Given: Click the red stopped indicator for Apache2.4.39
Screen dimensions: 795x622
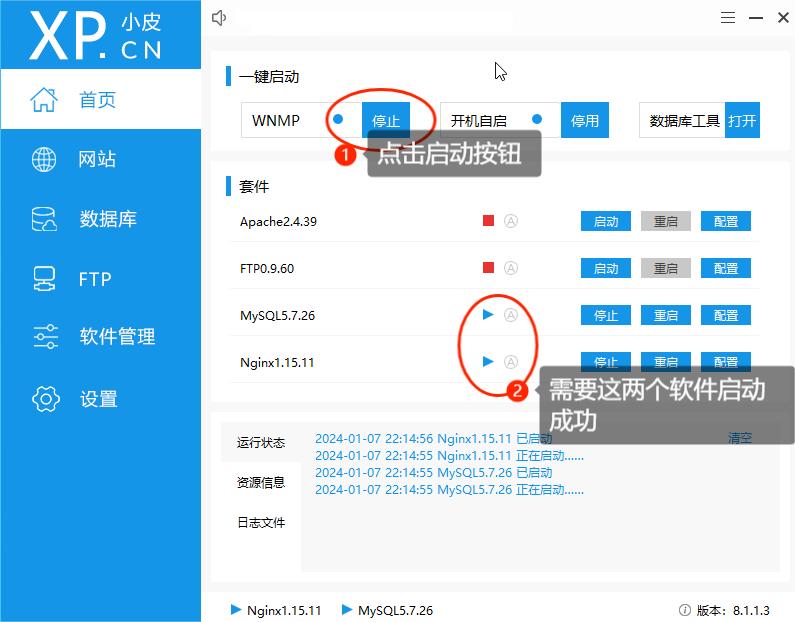Looking at the screenshot, I should pyautogui.click(x=488, y=221).
